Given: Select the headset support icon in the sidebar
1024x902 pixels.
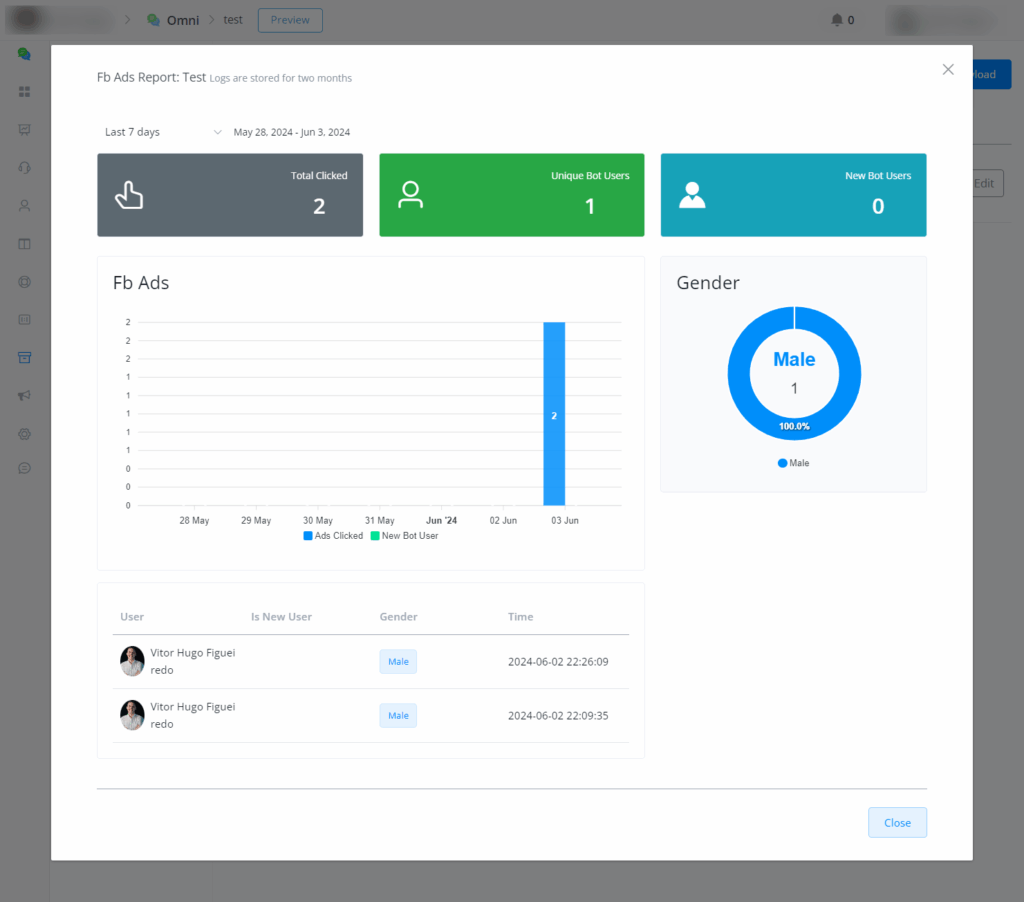Looking at the screenshot, I should 25,168.
